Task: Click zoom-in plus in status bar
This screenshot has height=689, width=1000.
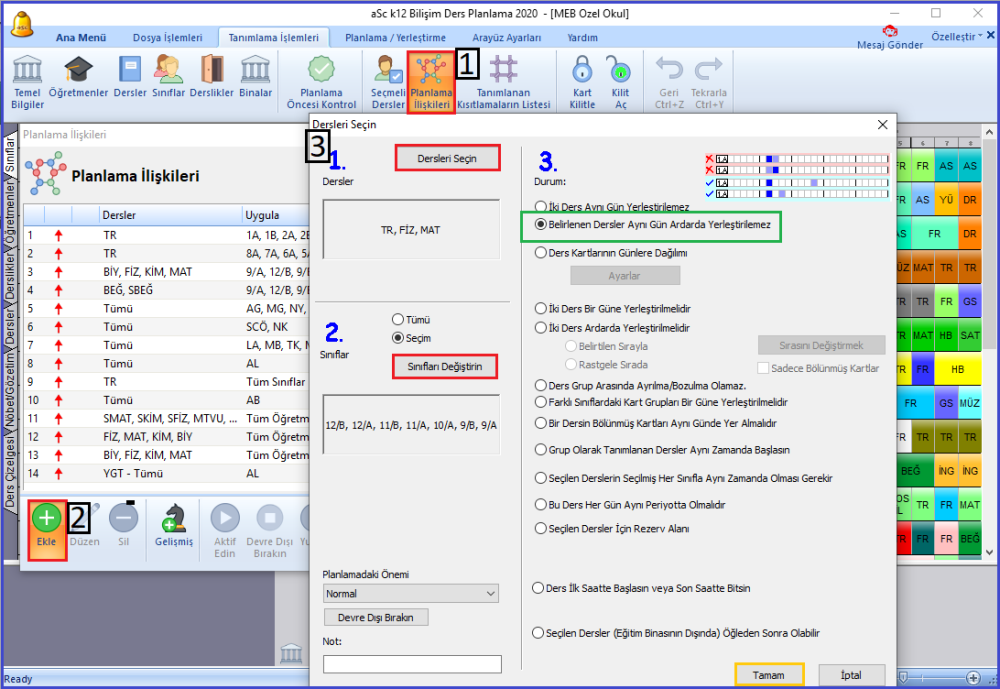Action: (973, 678)
